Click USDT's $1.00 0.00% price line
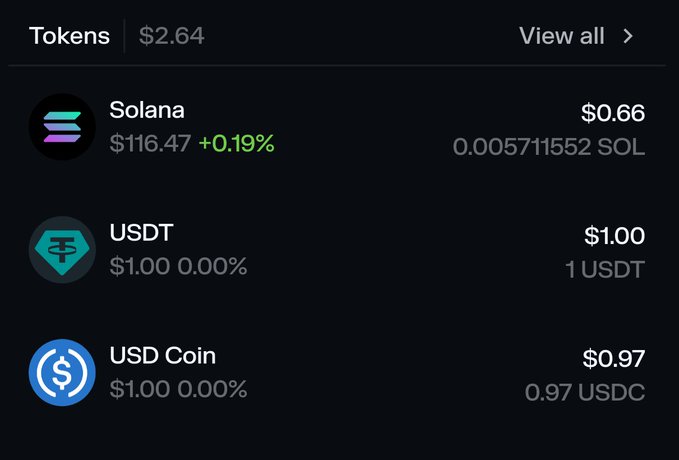 [178, 267]
